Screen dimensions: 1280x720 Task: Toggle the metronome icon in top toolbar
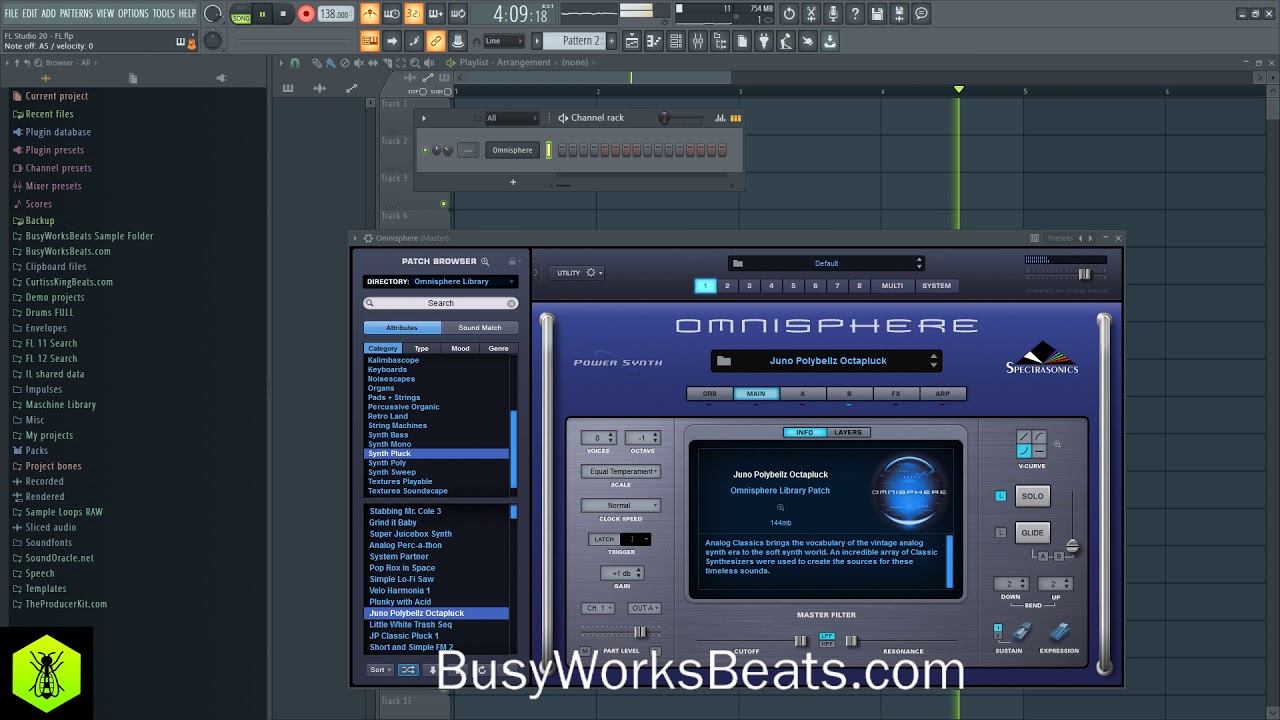tap(370, 14)
